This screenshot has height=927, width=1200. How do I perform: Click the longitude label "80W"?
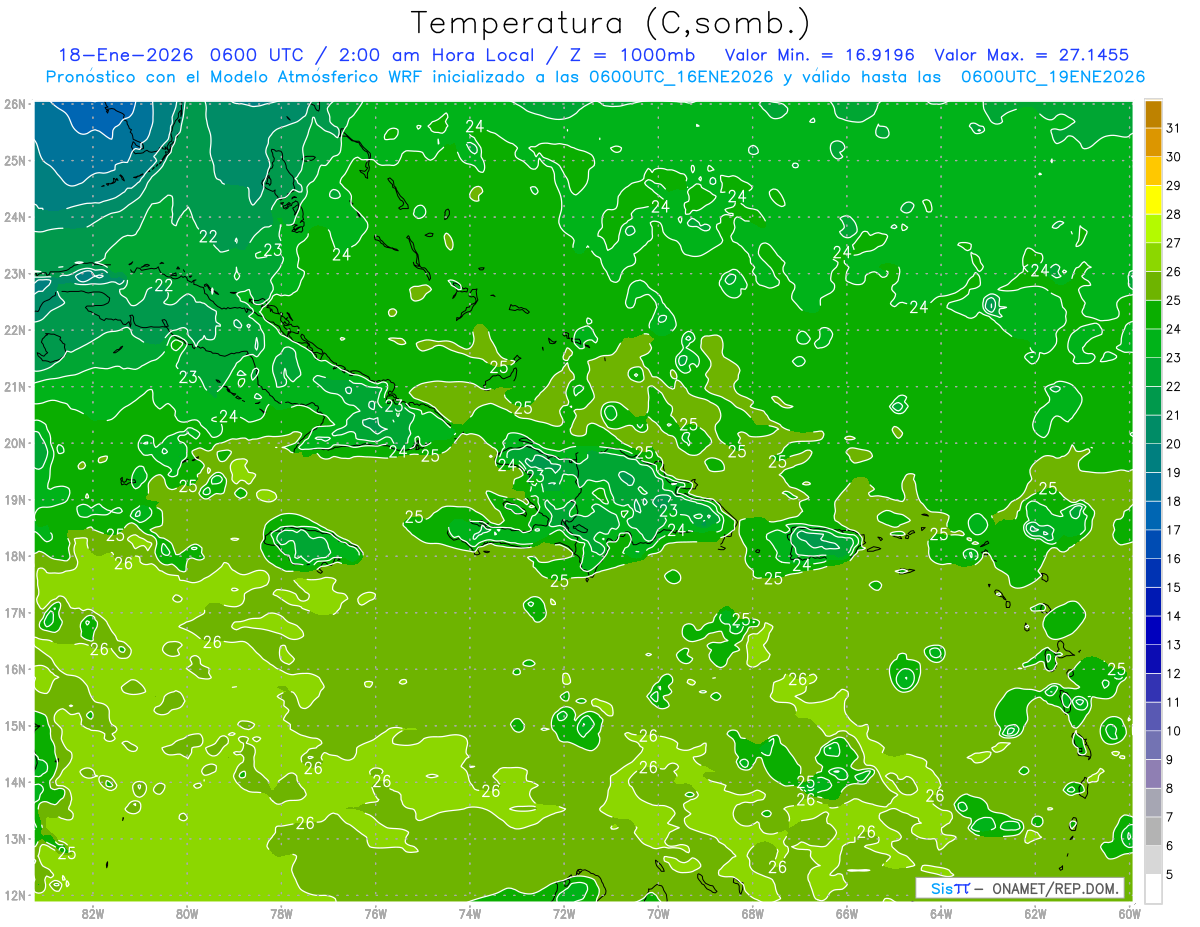(186, 913)
